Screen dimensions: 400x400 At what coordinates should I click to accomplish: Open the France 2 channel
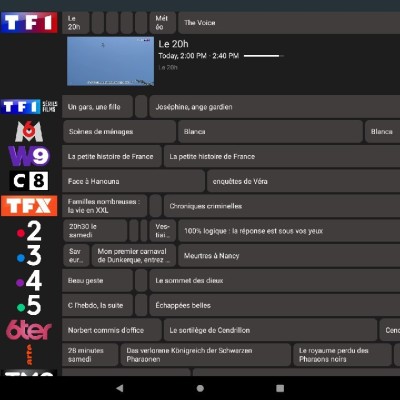pos(29,231)
